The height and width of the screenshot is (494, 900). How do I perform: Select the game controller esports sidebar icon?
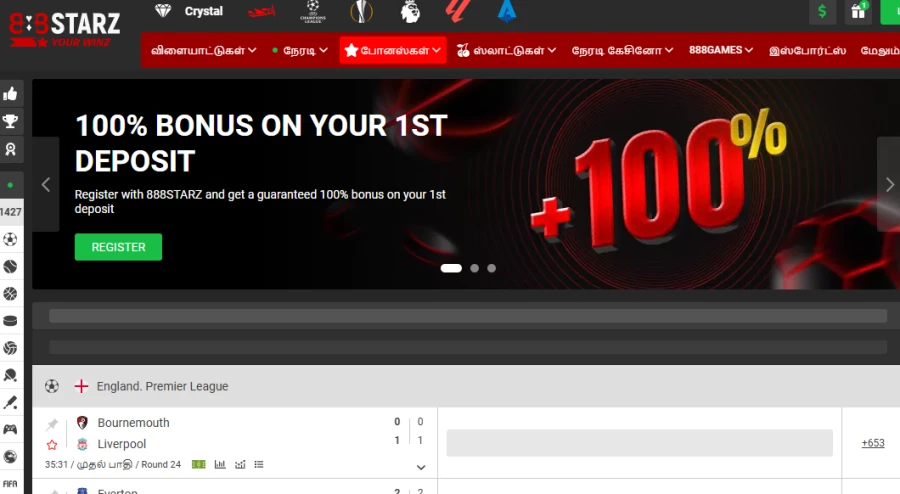tap(11, 429)
